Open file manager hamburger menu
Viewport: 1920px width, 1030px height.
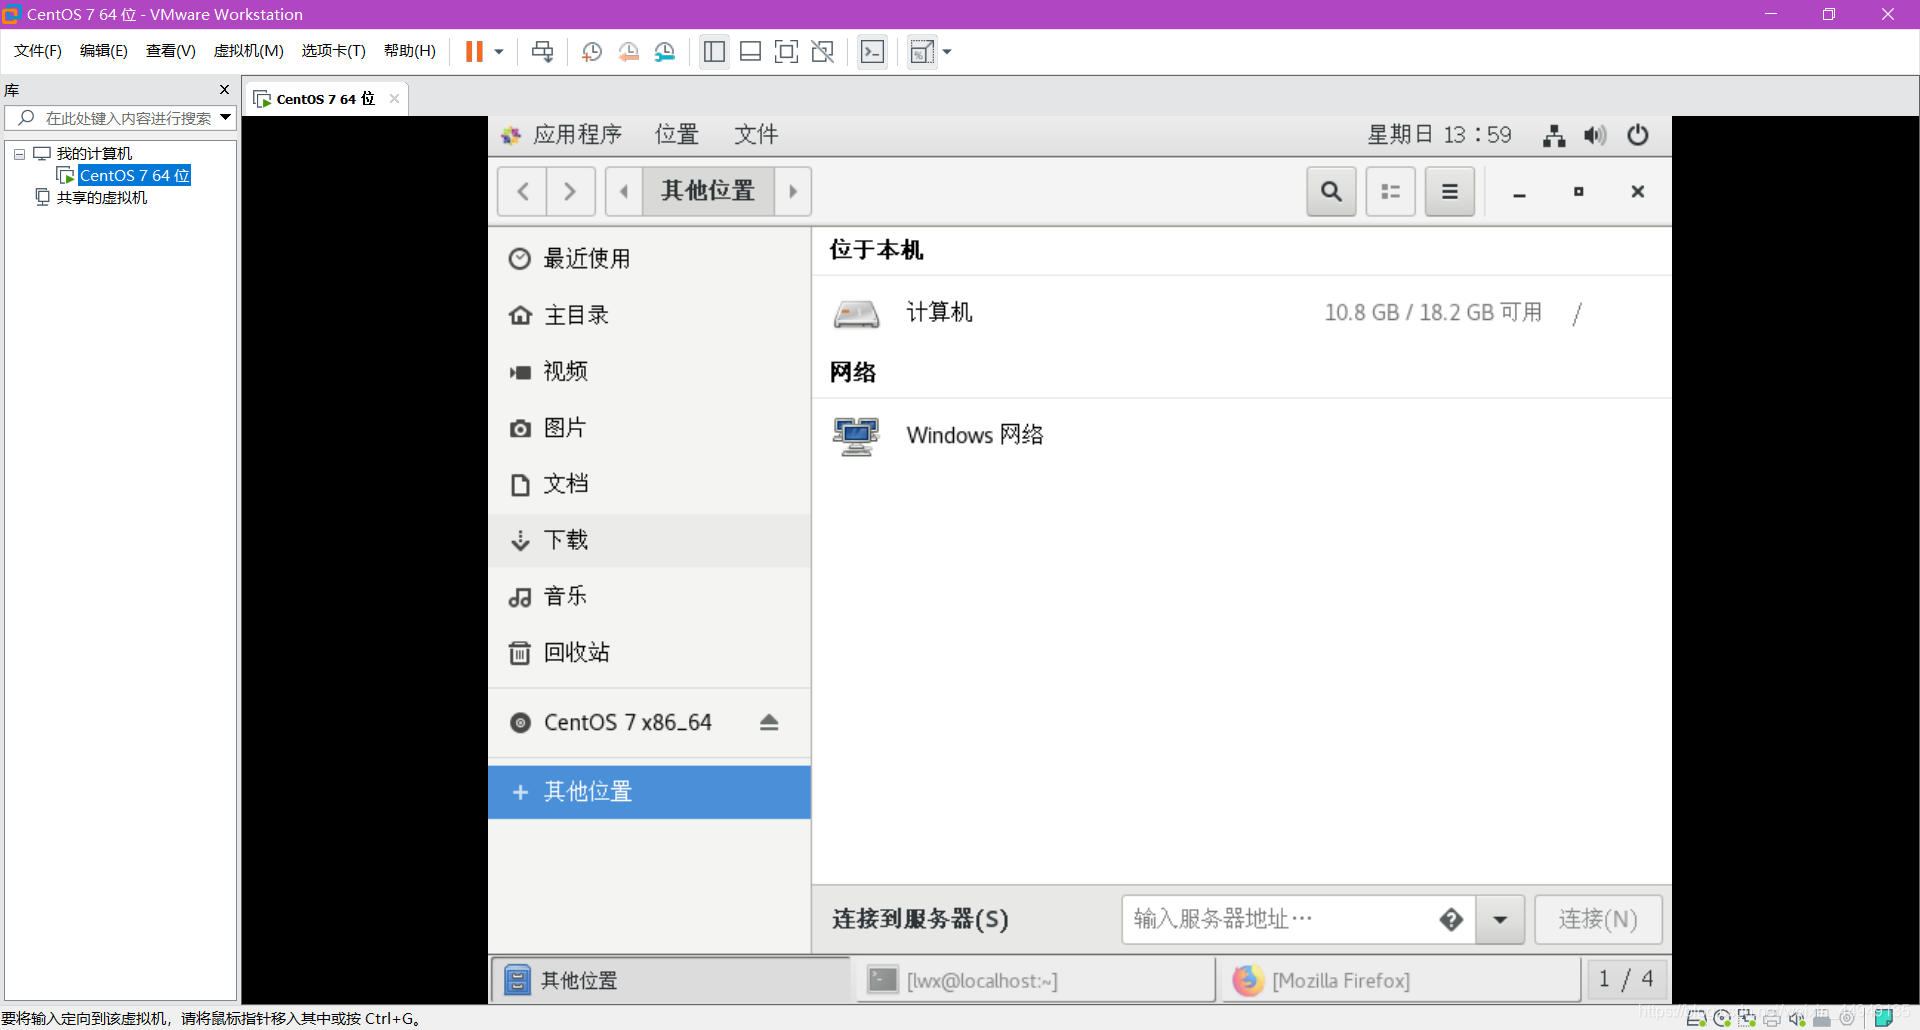pos(1449,191)
